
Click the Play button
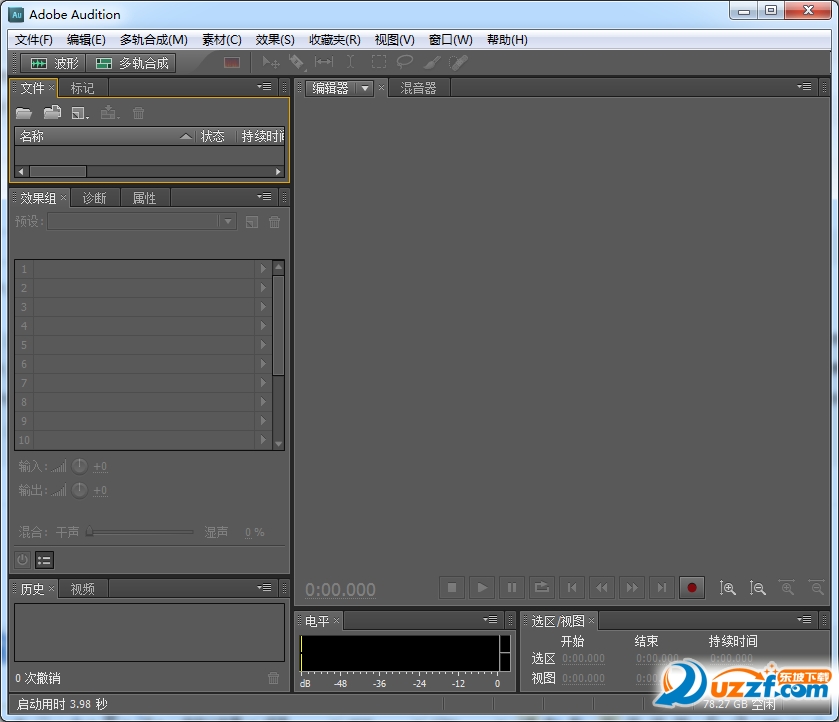click(482, 588)
